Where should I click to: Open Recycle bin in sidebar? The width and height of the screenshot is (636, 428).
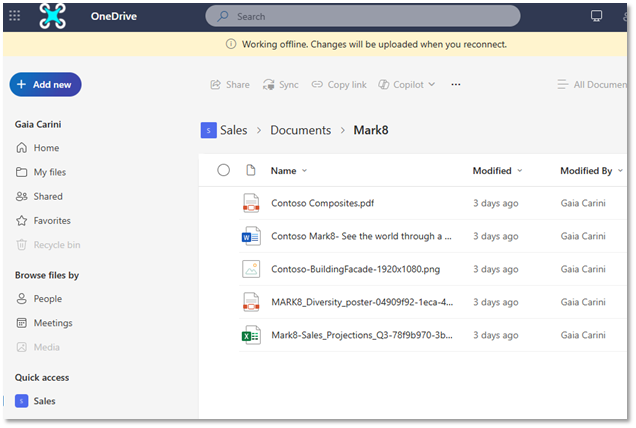coord(48,245)
